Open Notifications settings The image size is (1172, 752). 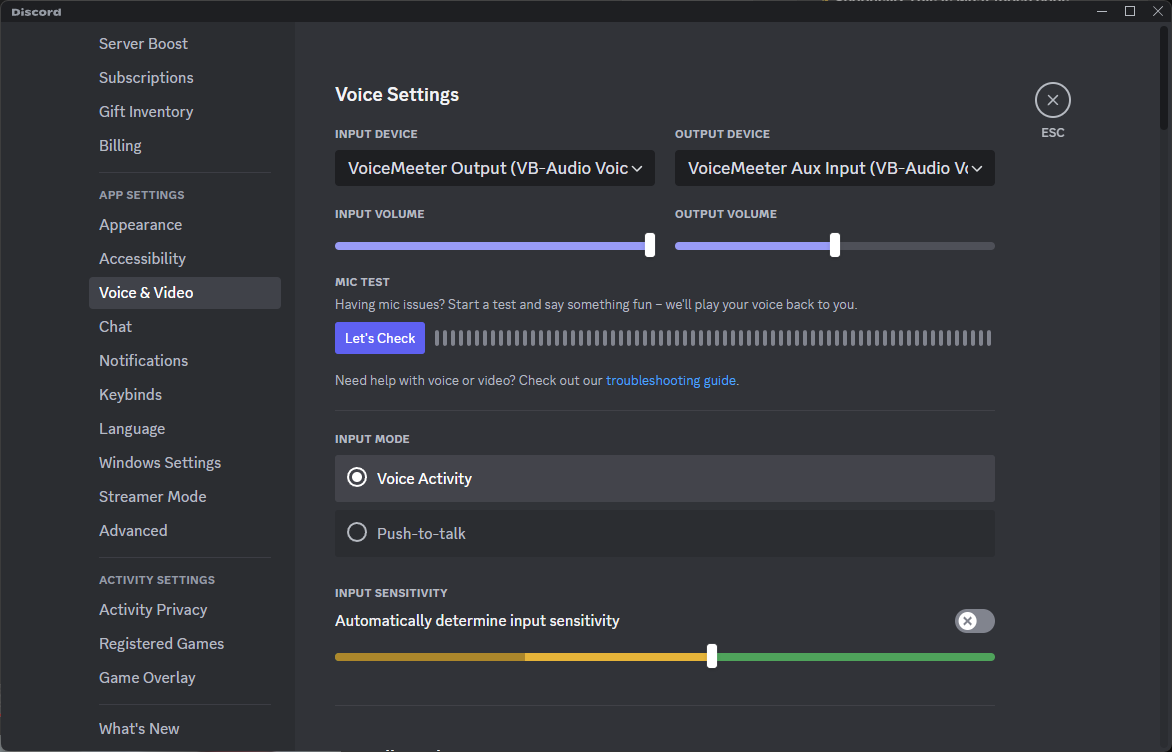pyautogui.click(x=143, y=361)
